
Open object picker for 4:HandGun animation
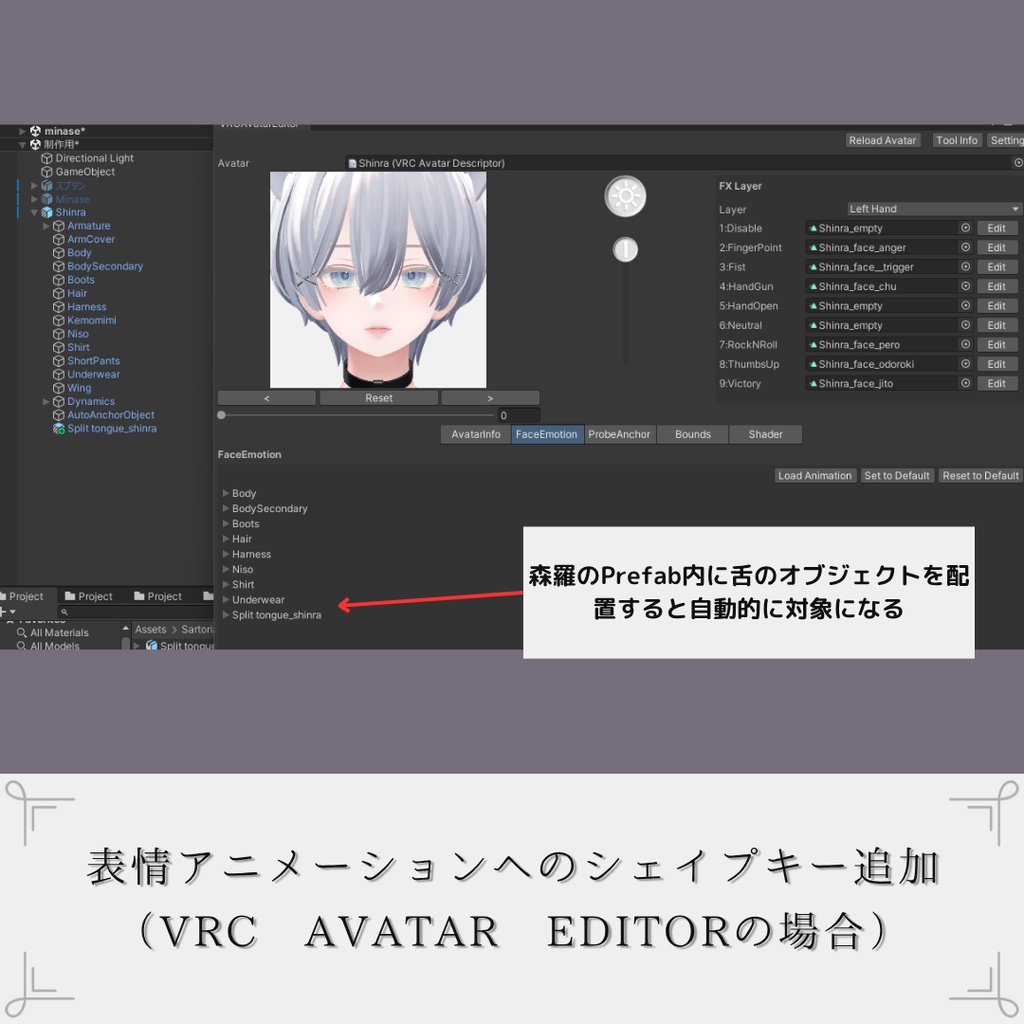[x=965, y=286]
